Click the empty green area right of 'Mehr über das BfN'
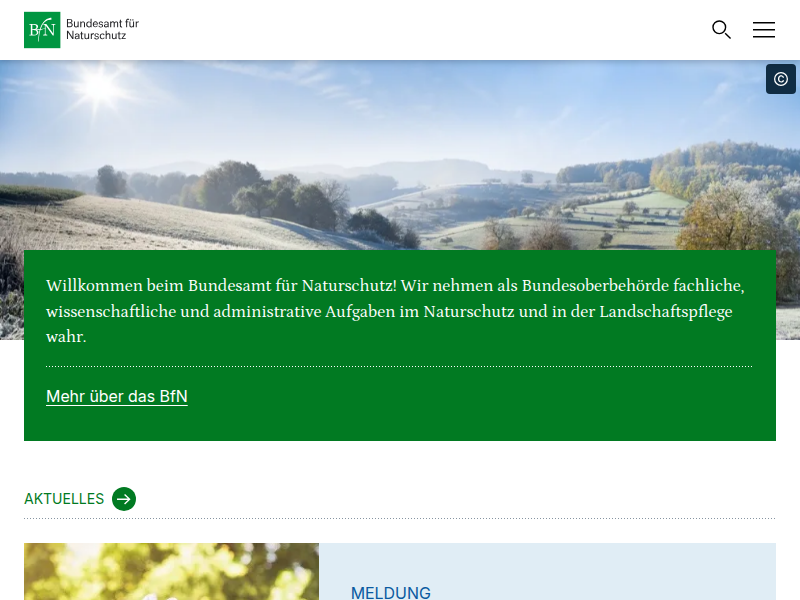Screen dimensions: 800x600 pyautogui.click(x=480, y=400)
